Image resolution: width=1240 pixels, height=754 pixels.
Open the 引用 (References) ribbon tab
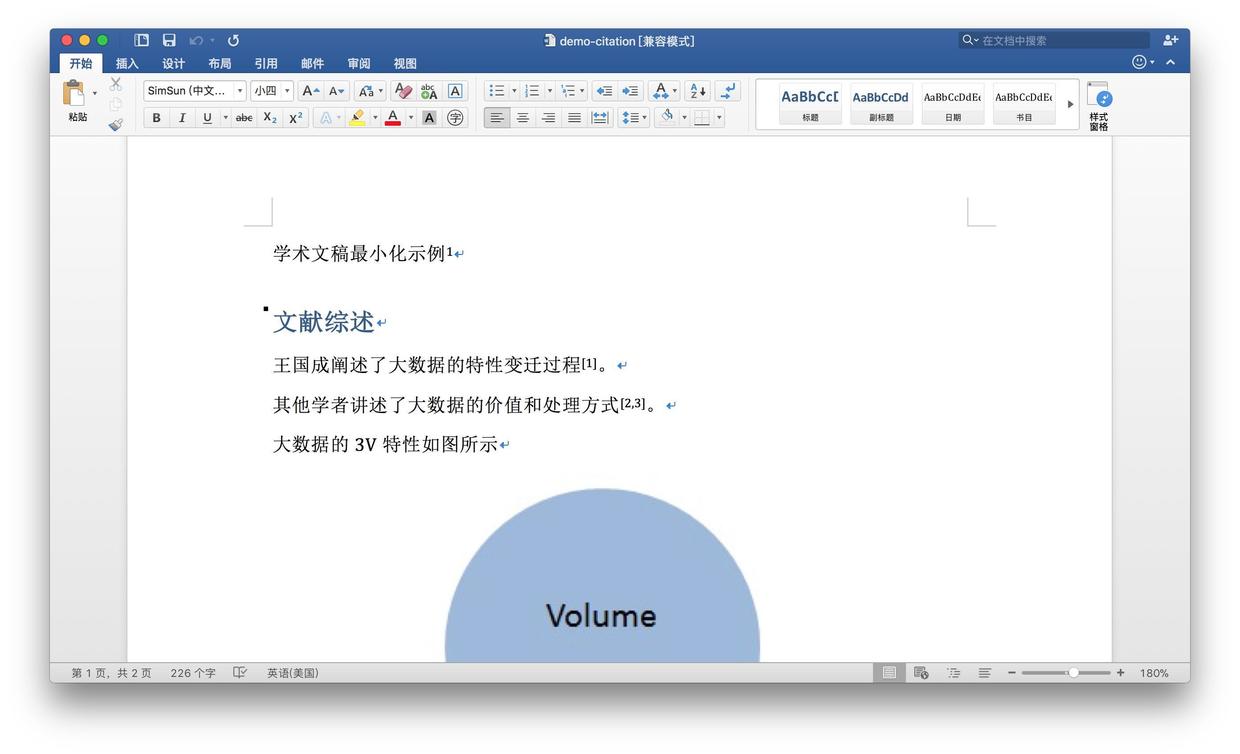[x=266, y=63]
